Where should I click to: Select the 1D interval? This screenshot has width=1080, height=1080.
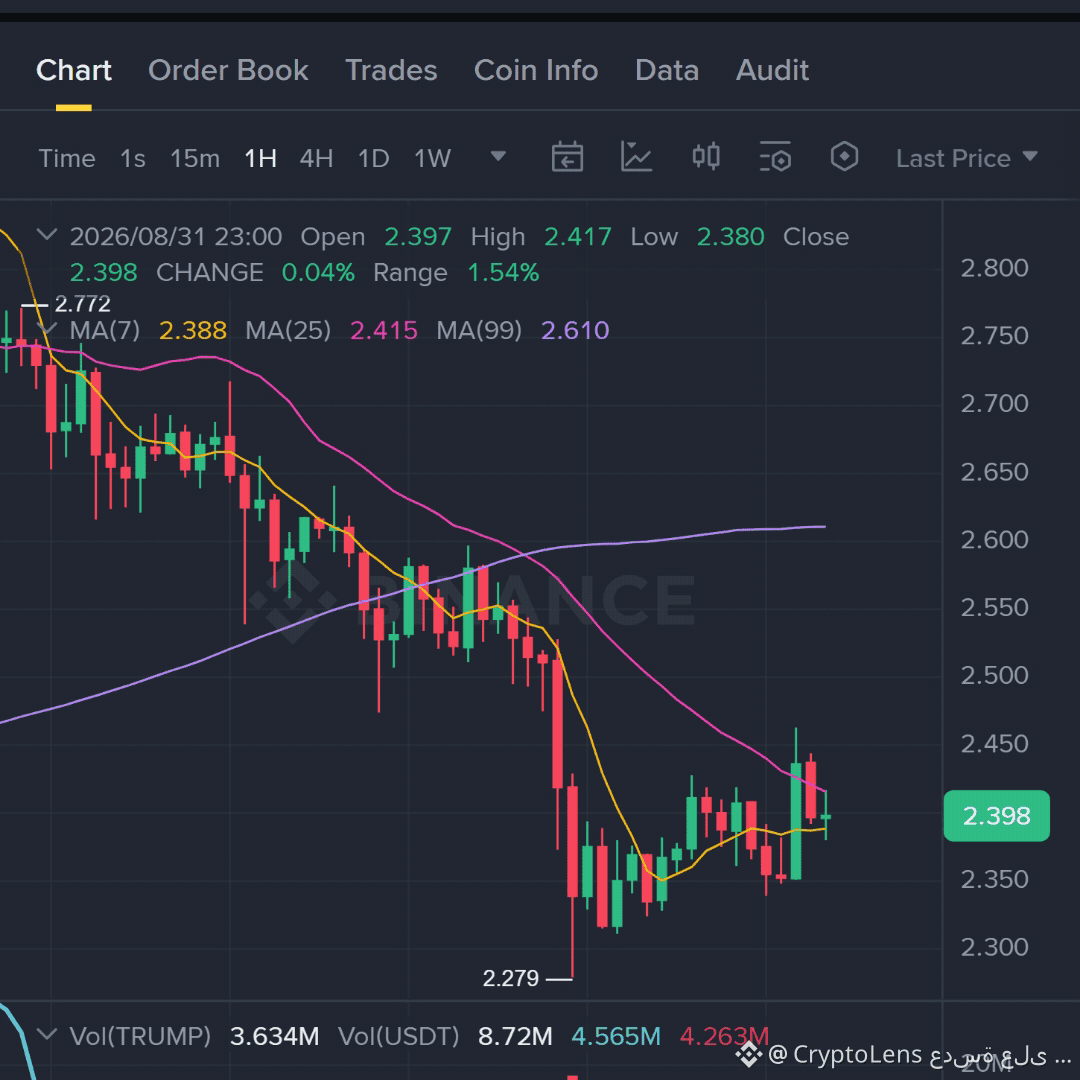point(373,158)
